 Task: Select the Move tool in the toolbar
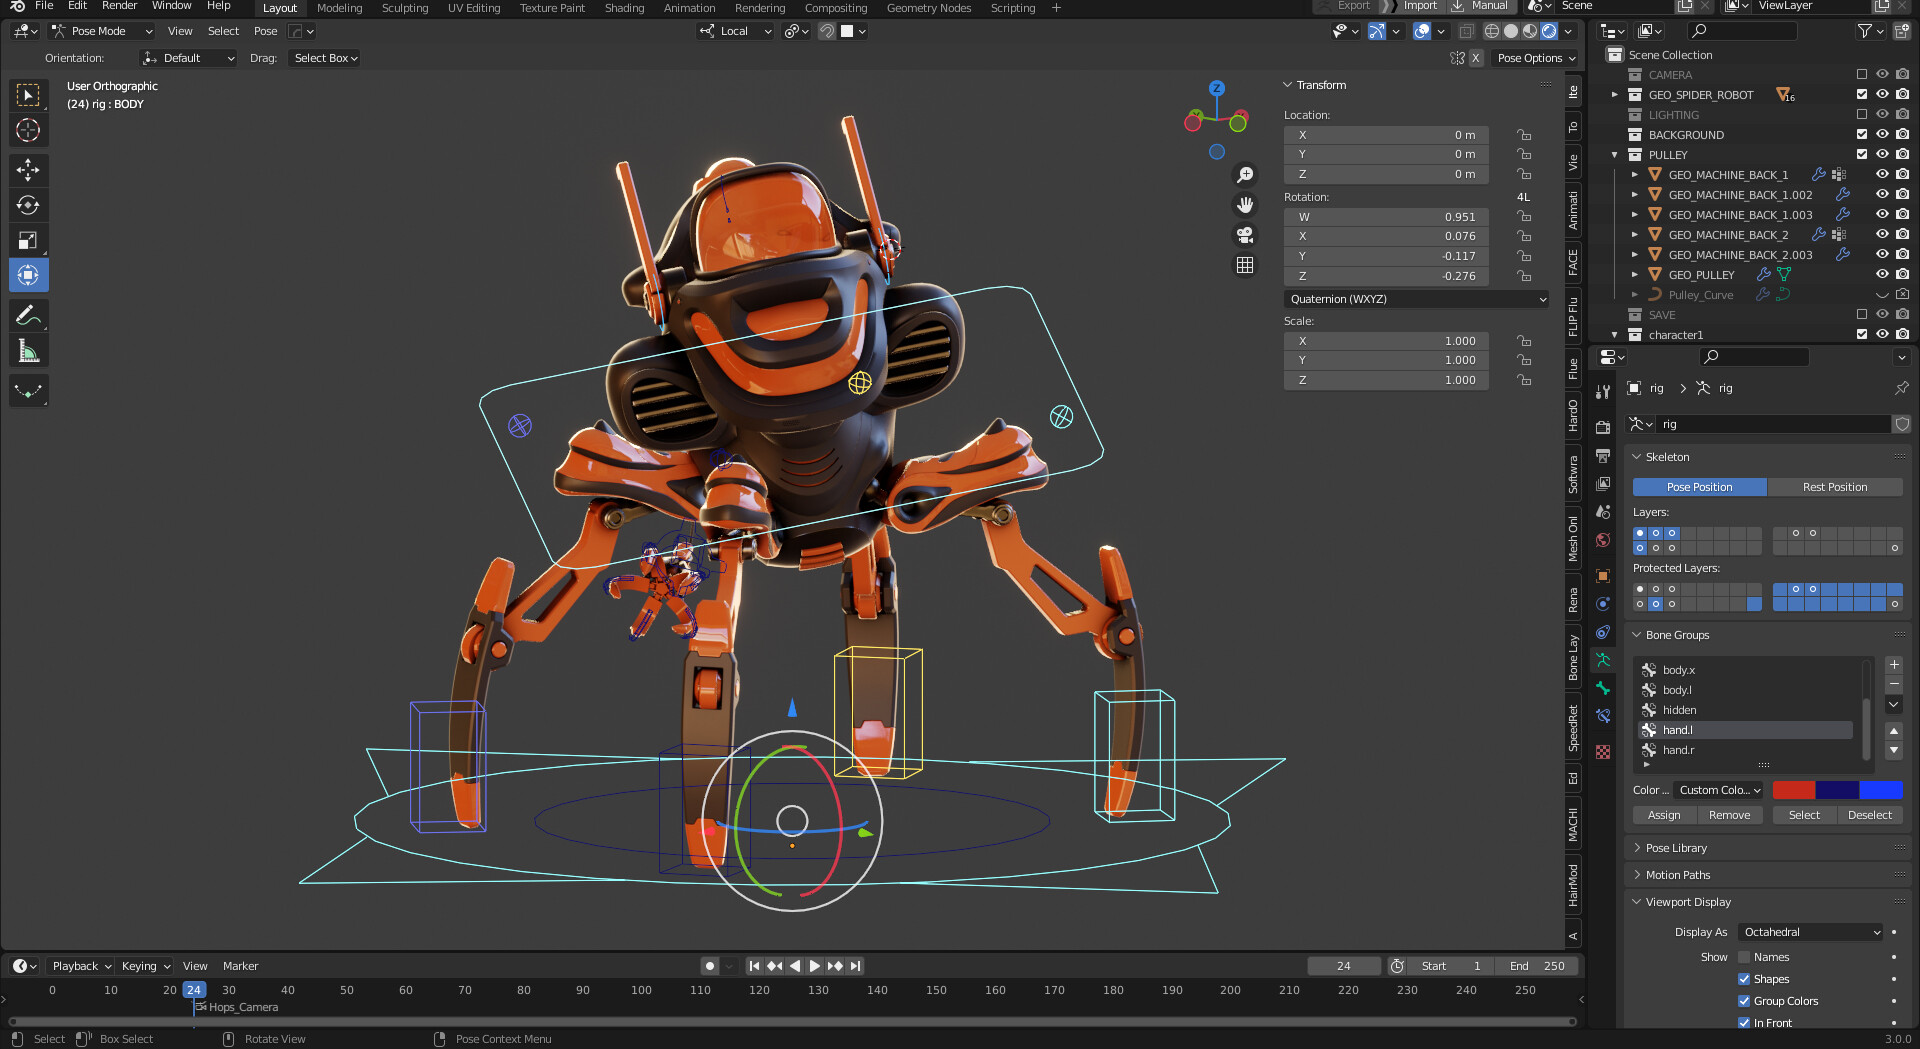pyautogui.click(x=28, y=170)
